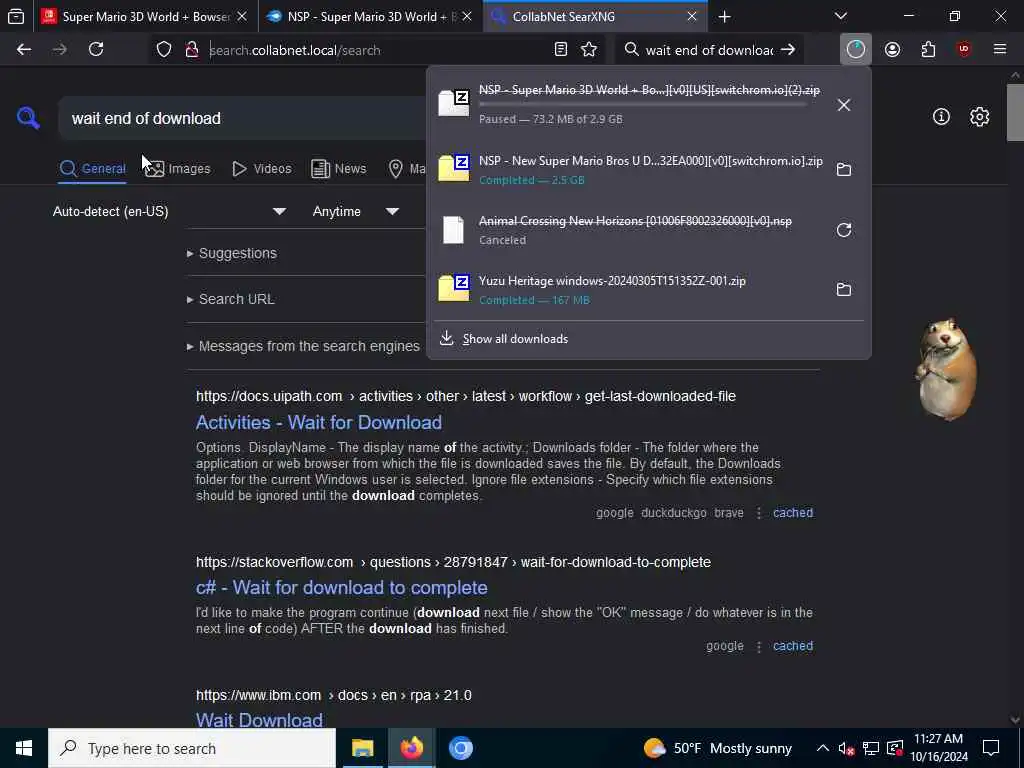Toggle reader view in the address bar
The image size is (1024, 768).
560,50
